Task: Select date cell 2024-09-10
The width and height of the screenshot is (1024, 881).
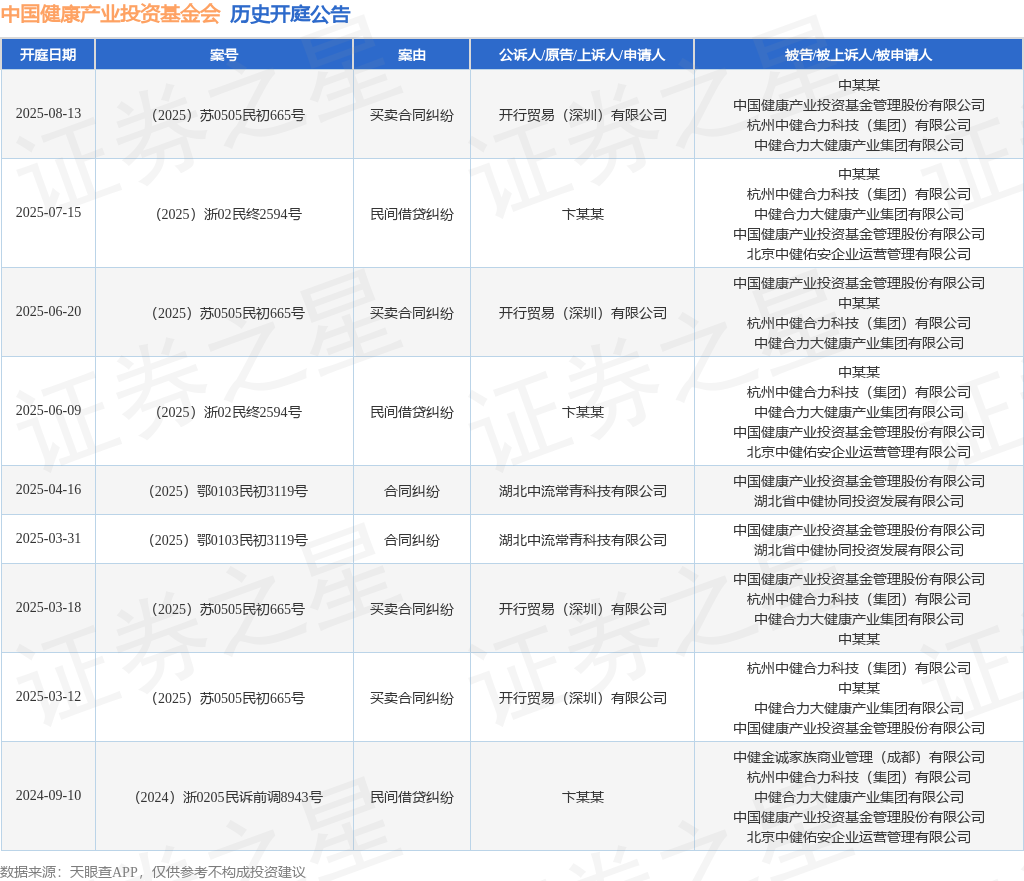Action: (48, 796)
